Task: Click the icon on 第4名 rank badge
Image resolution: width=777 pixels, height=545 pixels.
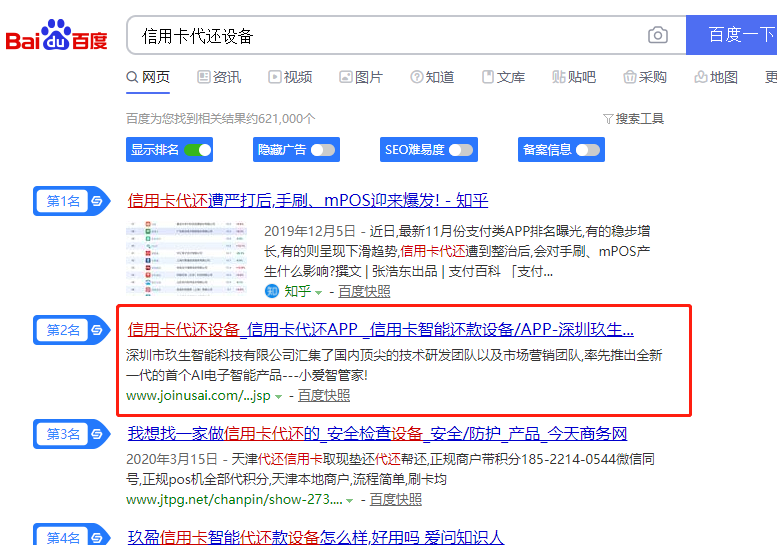Action: click(x=97, y=537)
